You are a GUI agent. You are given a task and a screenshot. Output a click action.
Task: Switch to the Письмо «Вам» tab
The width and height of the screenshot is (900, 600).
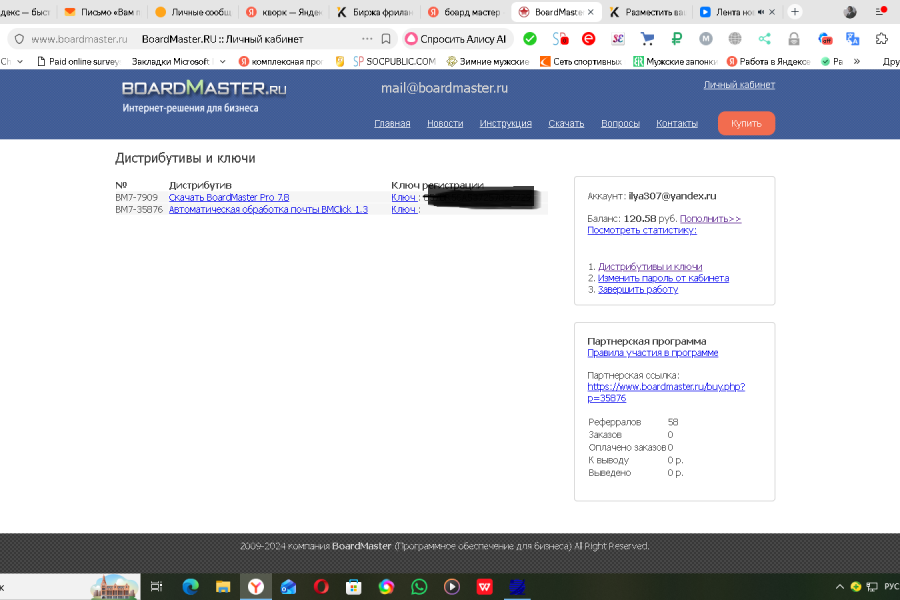(x=103, y=11)
